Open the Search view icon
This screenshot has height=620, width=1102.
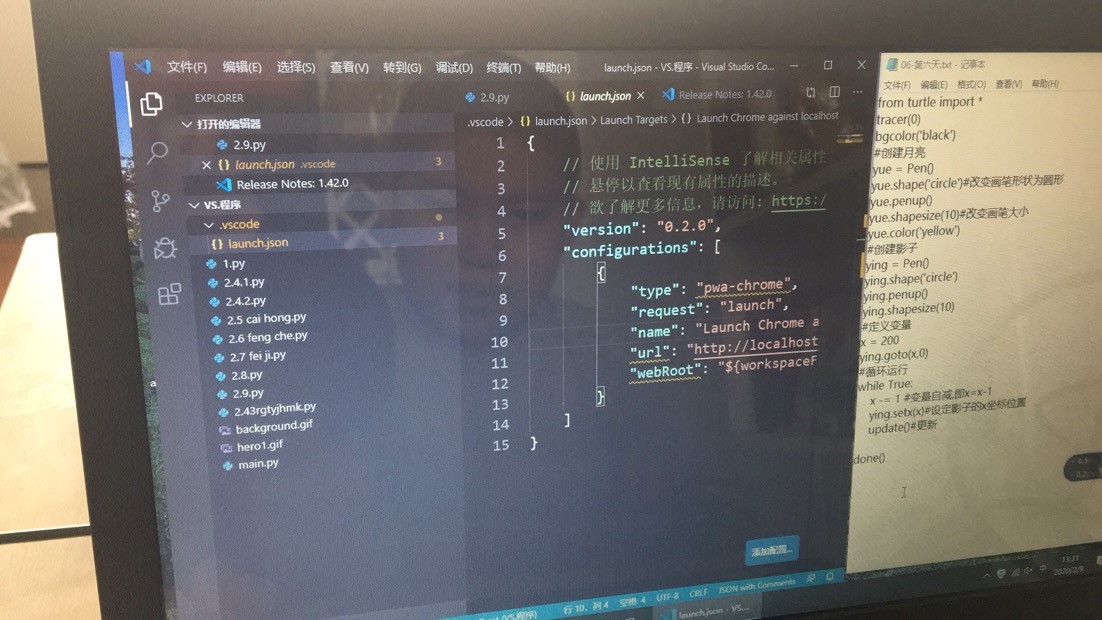coord(157,152)
